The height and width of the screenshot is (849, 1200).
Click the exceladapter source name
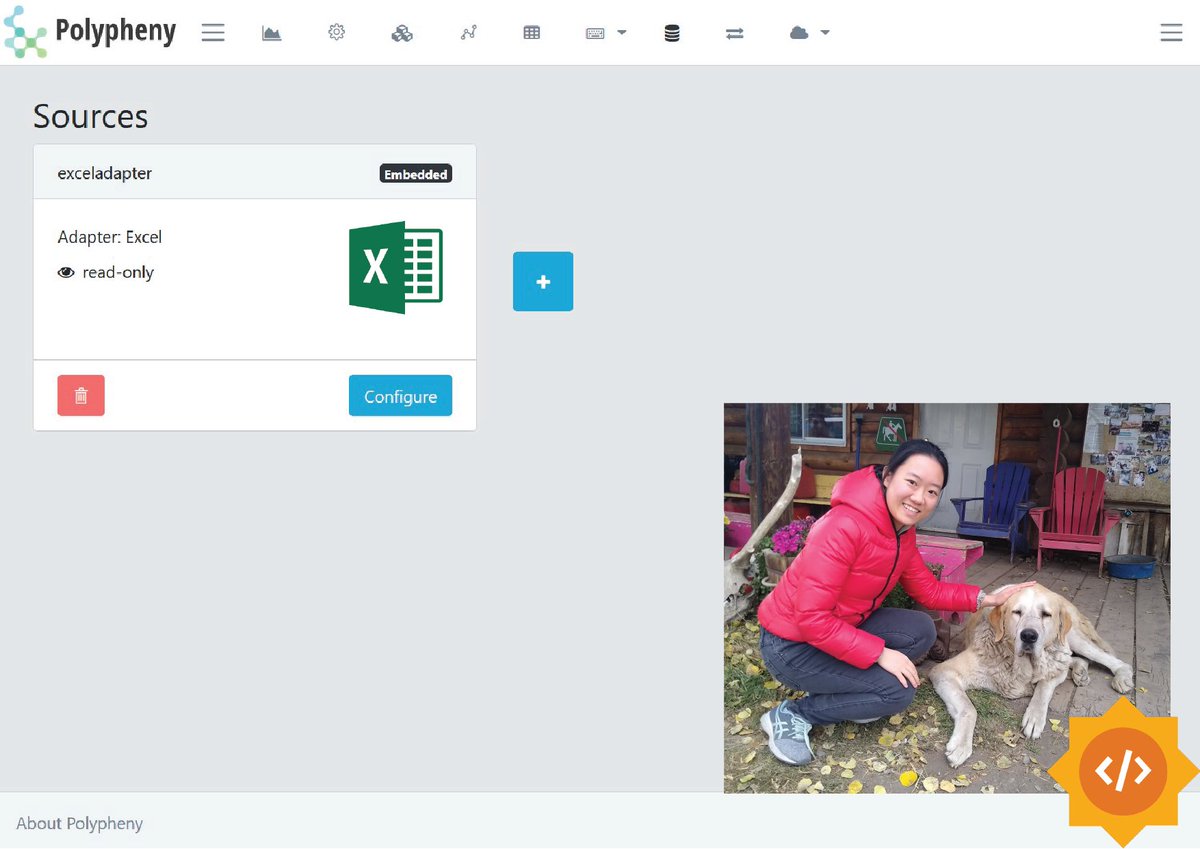pyautogui.click(x=105, y=173)
